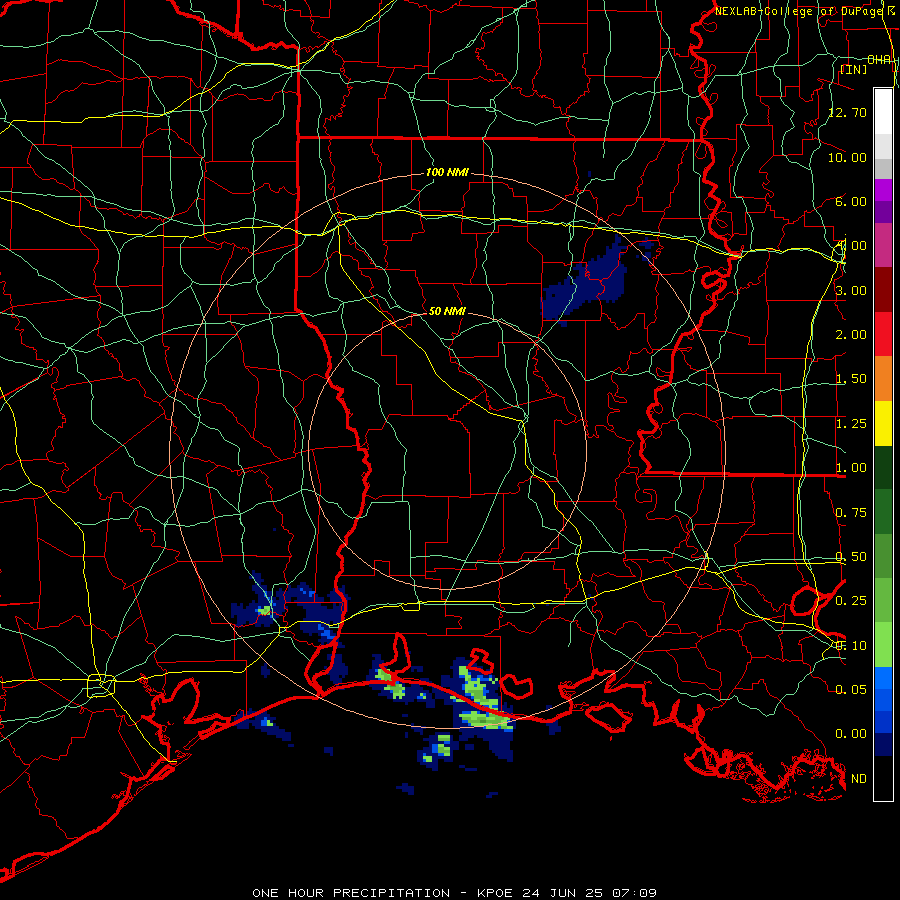Image resolution: width=900 pixels, height=900 pixels.
Task: Click the 1.25 legend value
Action: tap(851, 424)
